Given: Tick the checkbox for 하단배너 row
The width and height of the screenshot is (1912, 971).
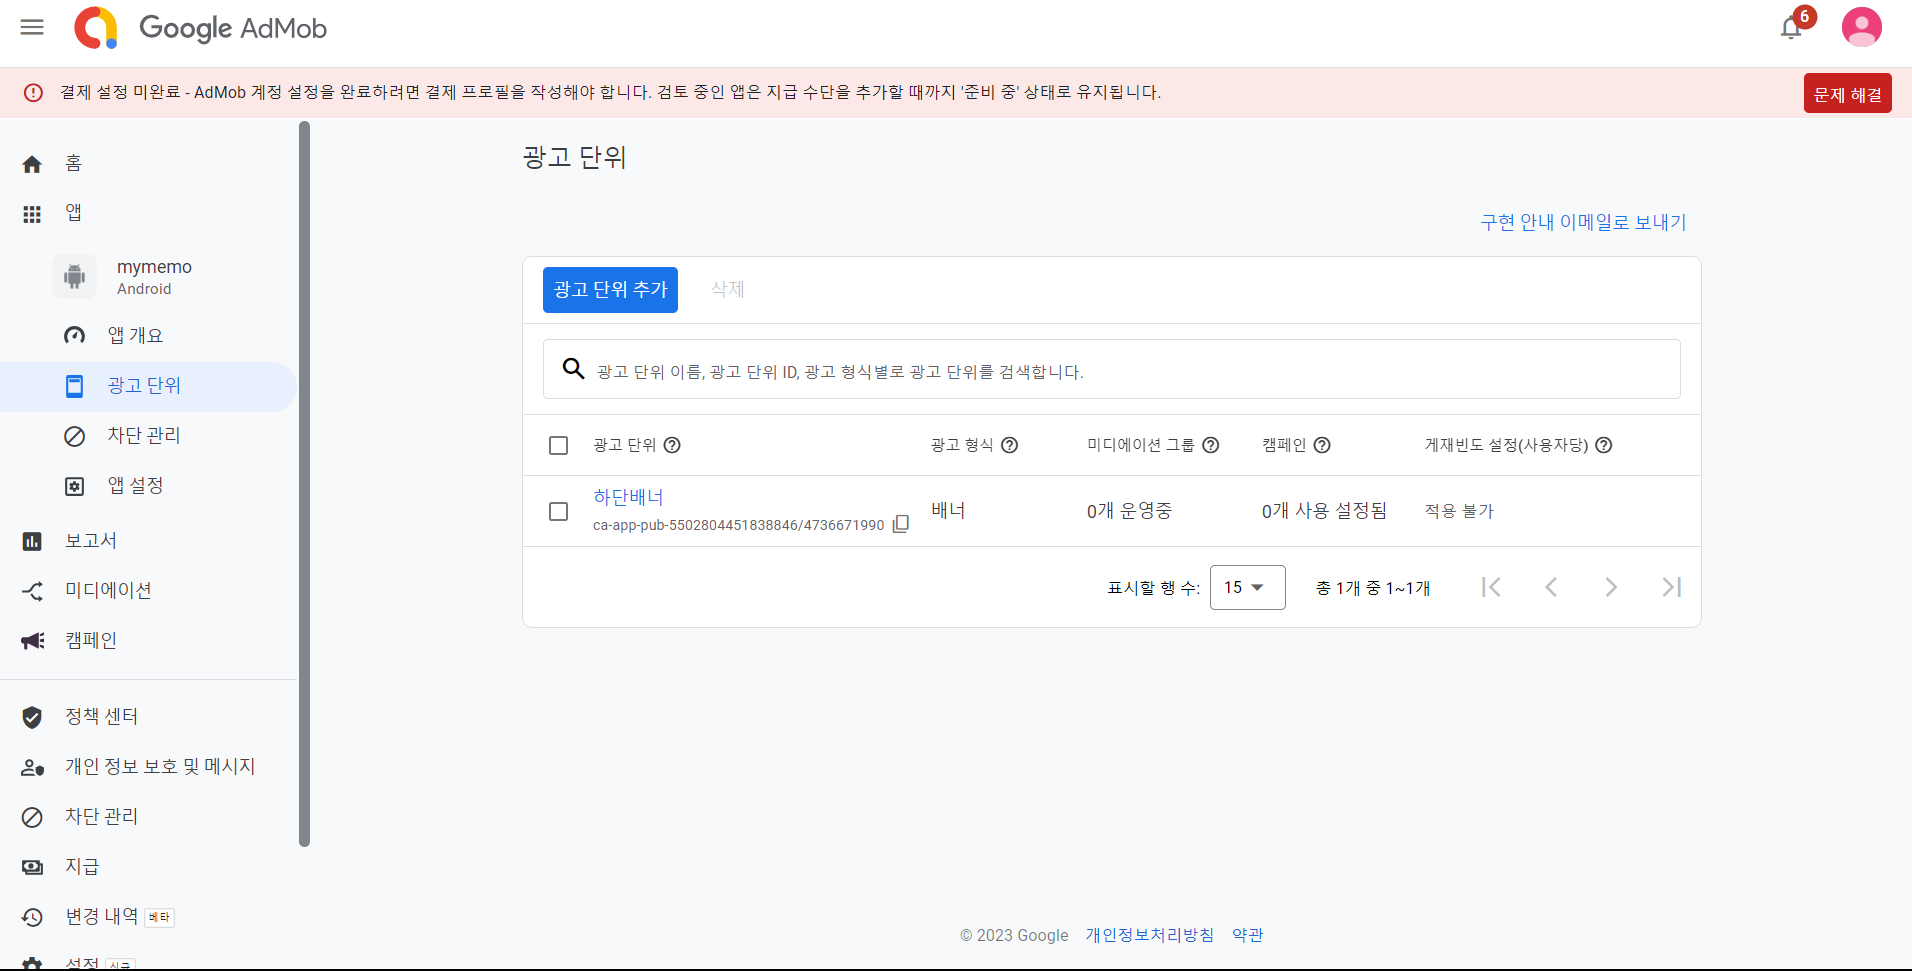Looking at the screenshot, I should [x=559, y=511].
